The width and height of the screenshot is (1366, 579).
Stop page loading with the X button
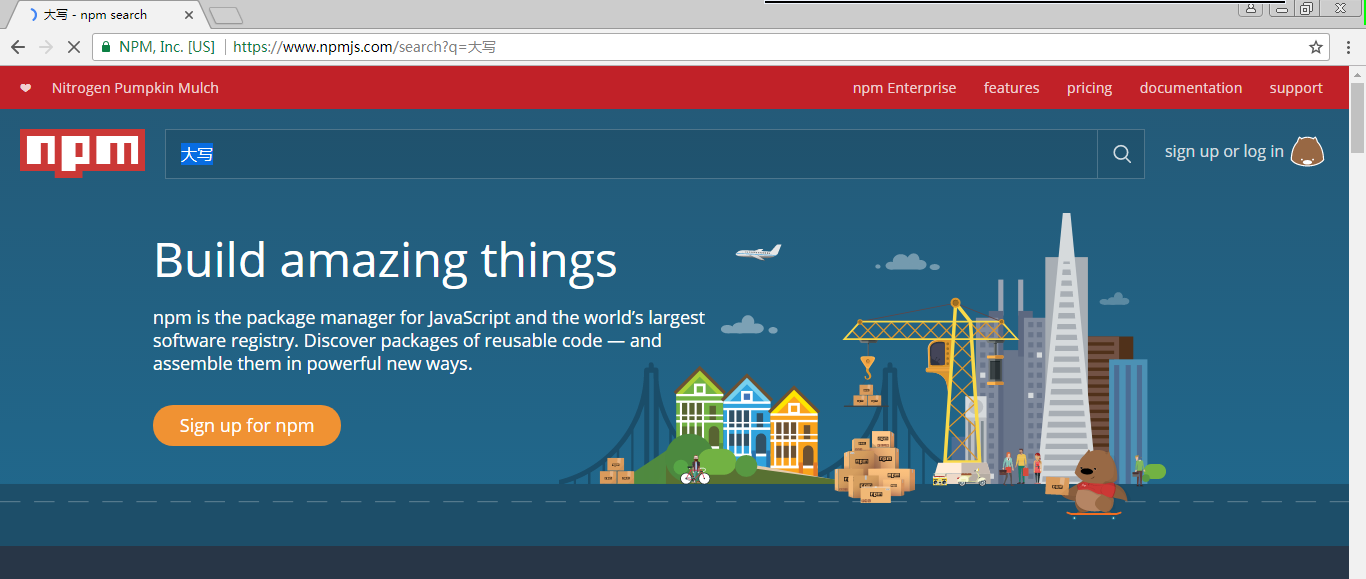click(73, 47)
